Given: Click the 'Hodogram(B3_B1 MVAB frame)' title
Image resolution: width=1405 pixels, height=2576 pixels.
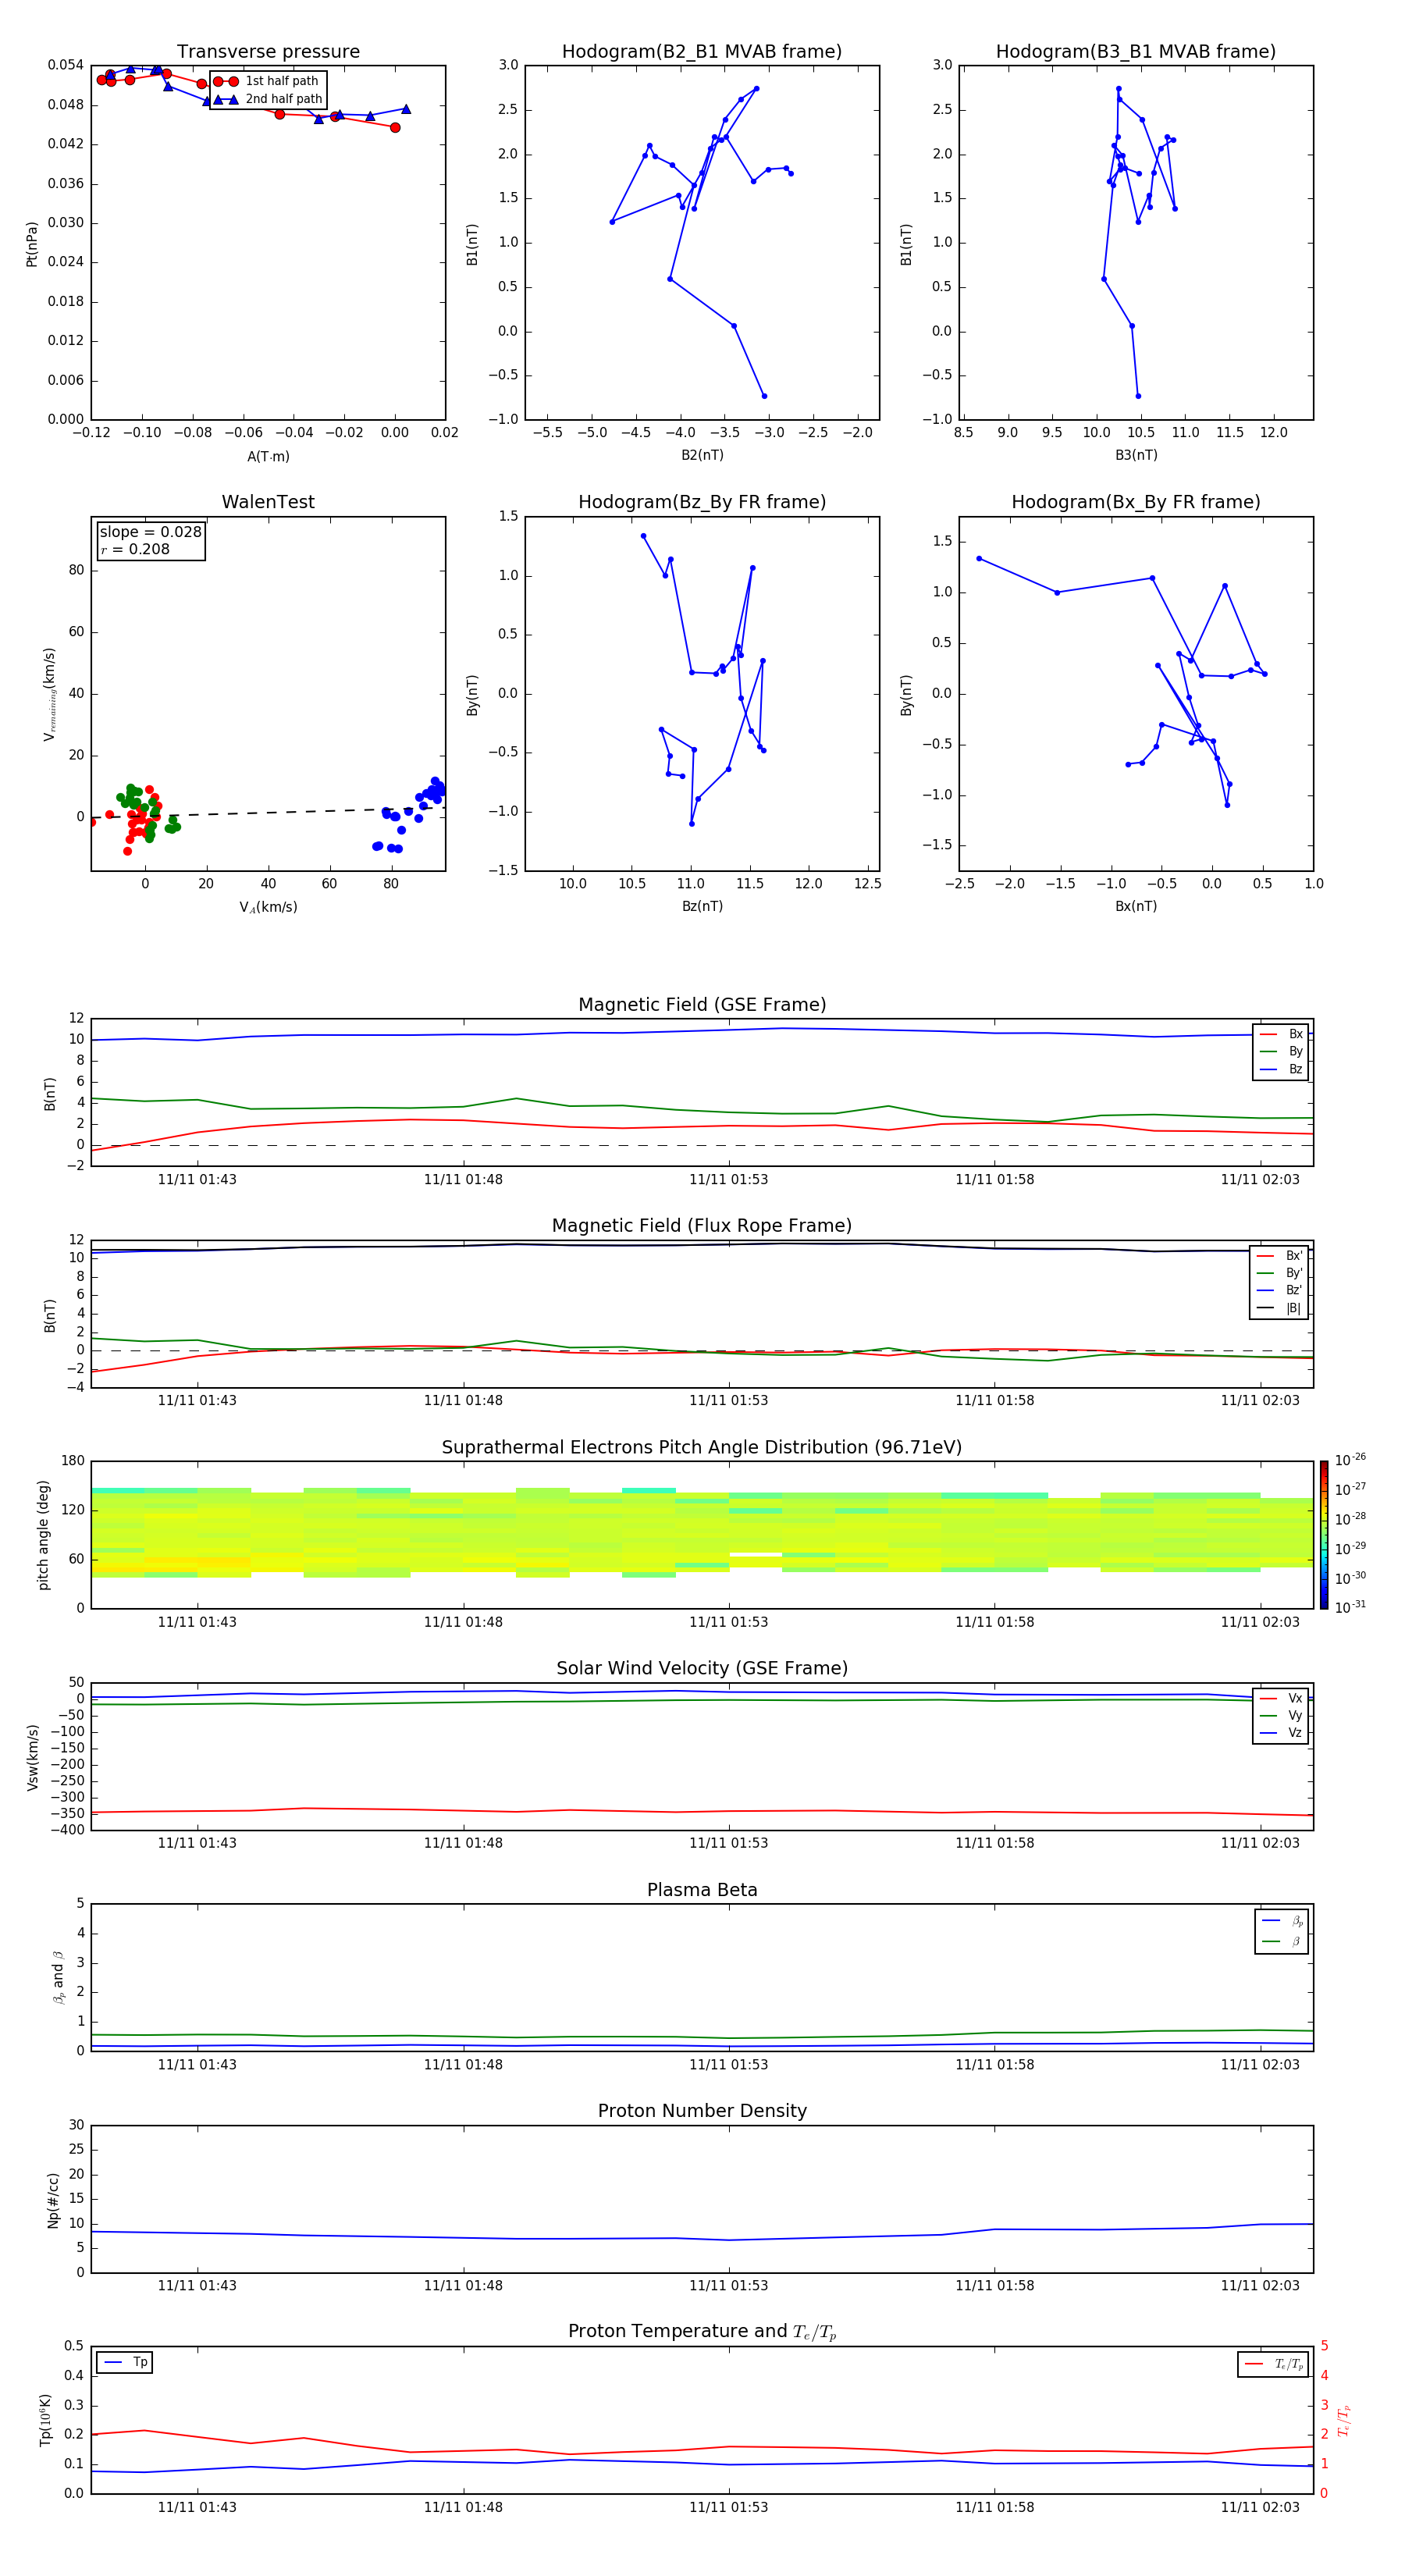Looking at the screenshot, I should click(x=1136, y=52).
